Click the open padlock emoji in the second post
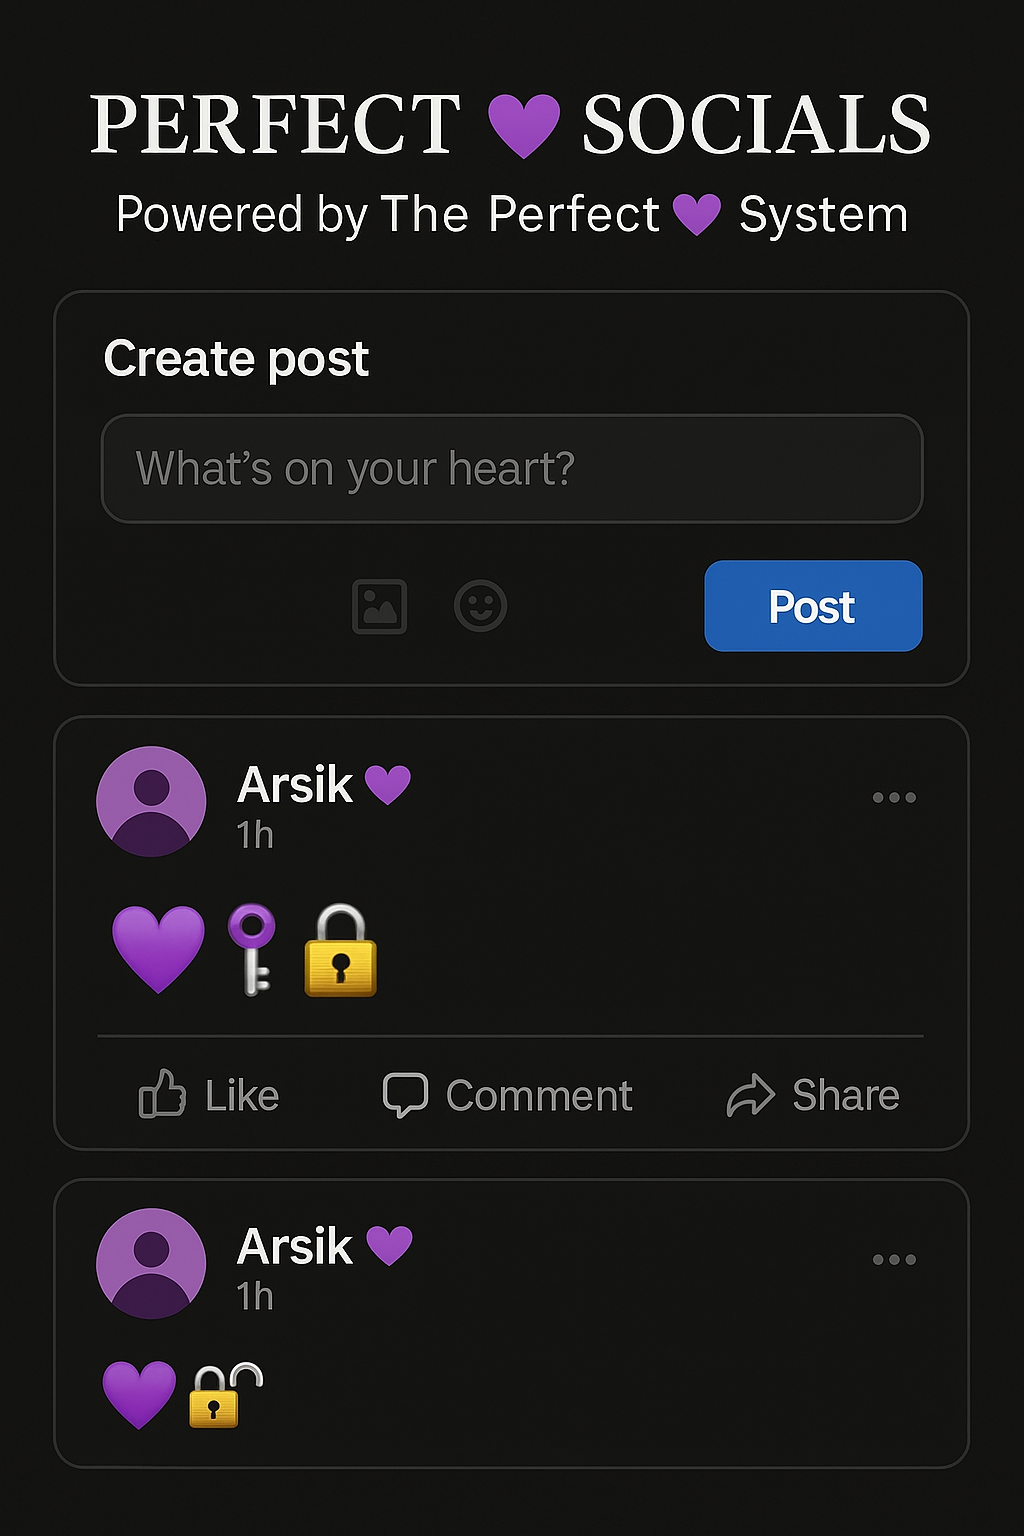The image size is (1024, 1536). click(x=225, y=1395)
